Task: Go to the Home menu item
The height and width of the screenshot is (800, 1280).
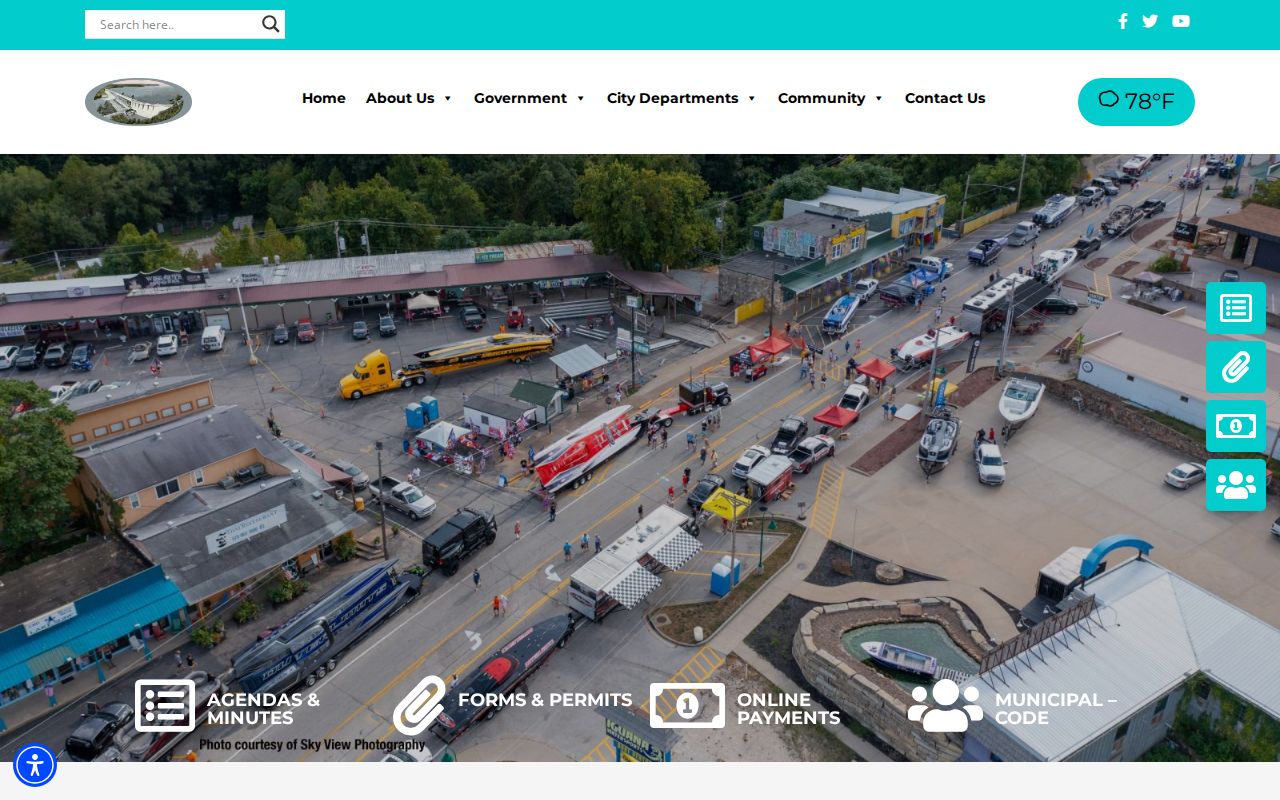Action: pos(324,98)
